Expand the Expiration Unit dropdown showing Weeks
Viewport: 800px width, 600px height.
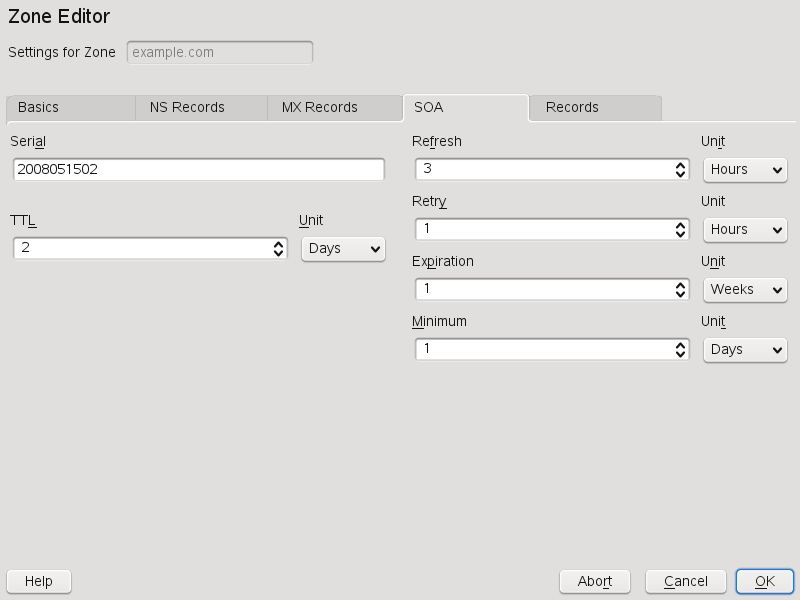click(745, 290)
